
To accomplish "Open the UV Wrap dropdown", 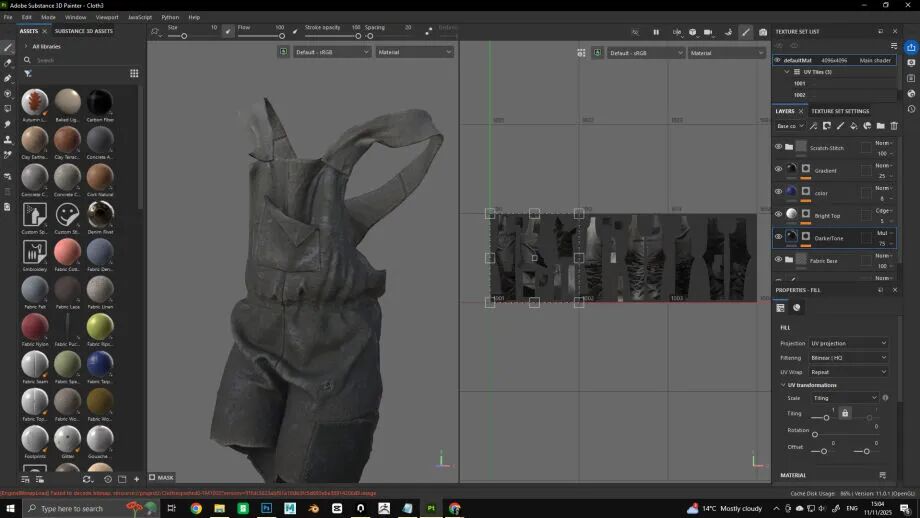I will [x=848, y=372].
